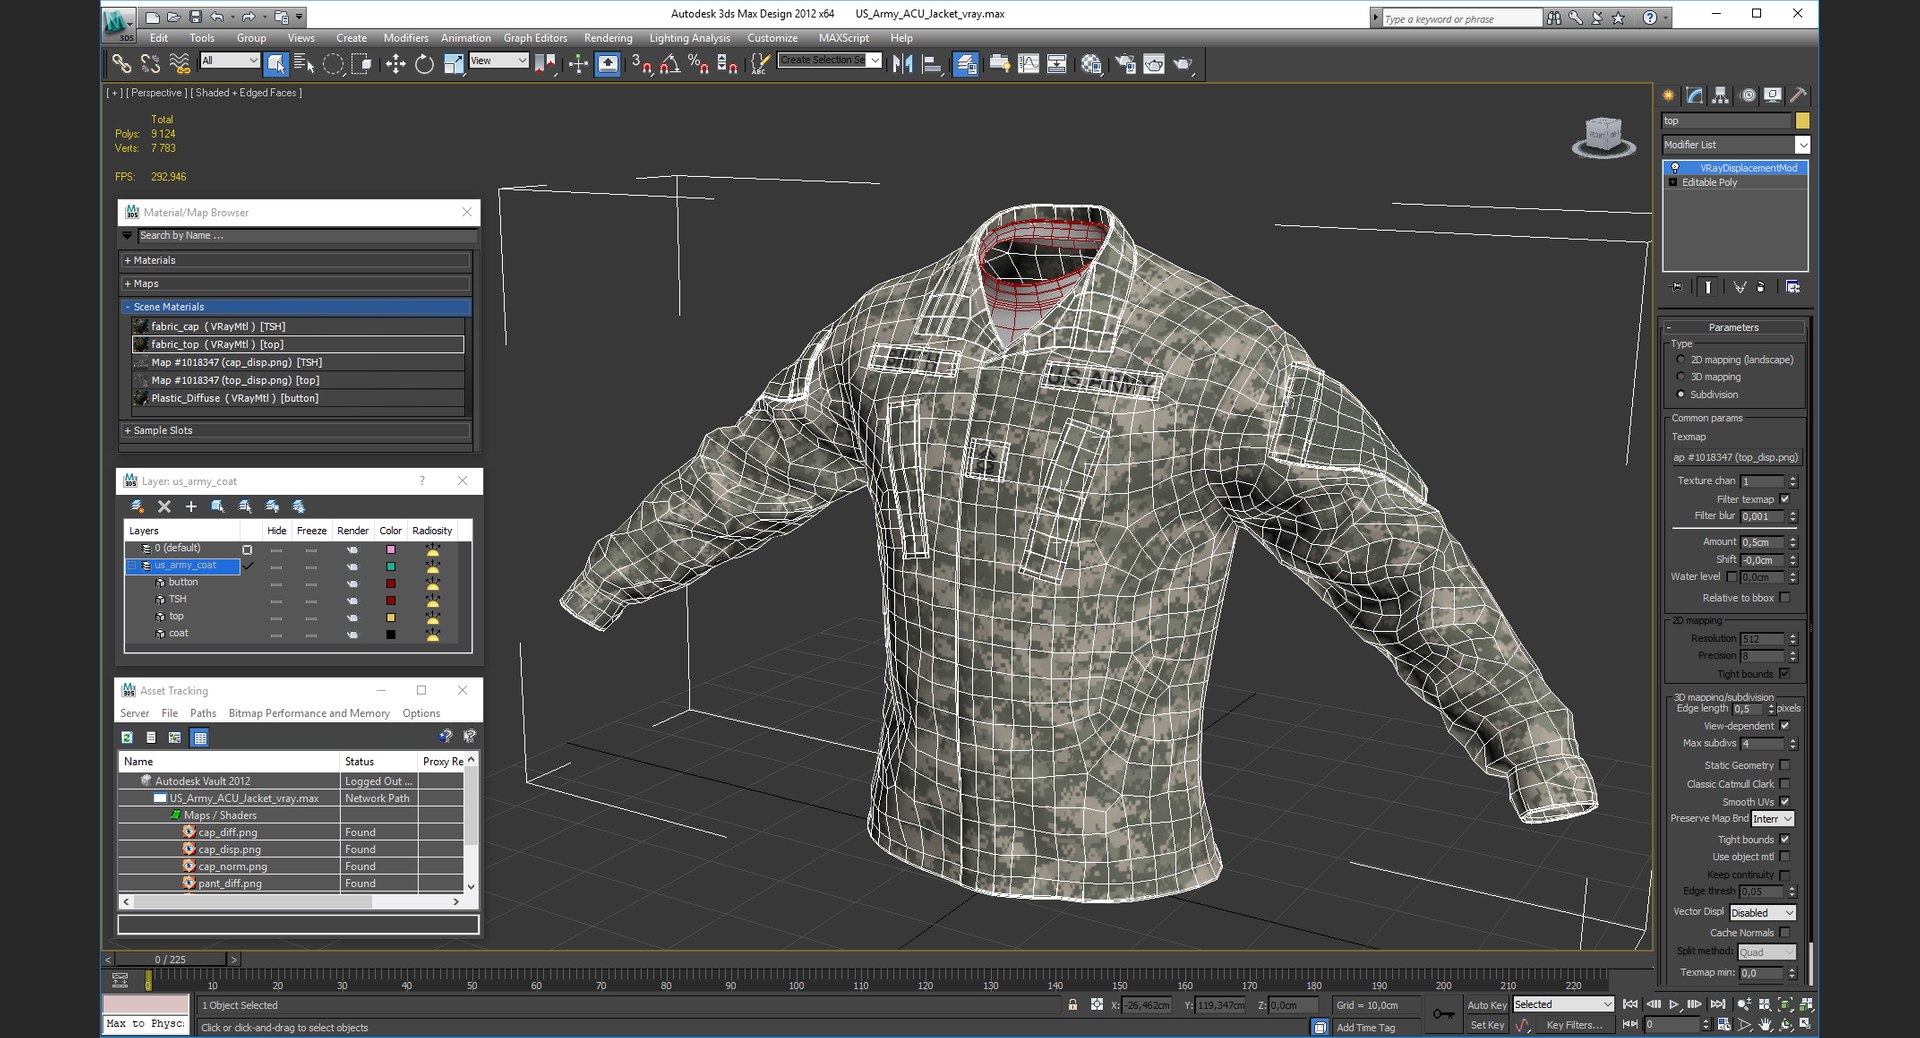The height and width of the screenshot is (1038, 1920).
Task: Click the selection lock toggle icon
Action: [x=1073, y=1005]
